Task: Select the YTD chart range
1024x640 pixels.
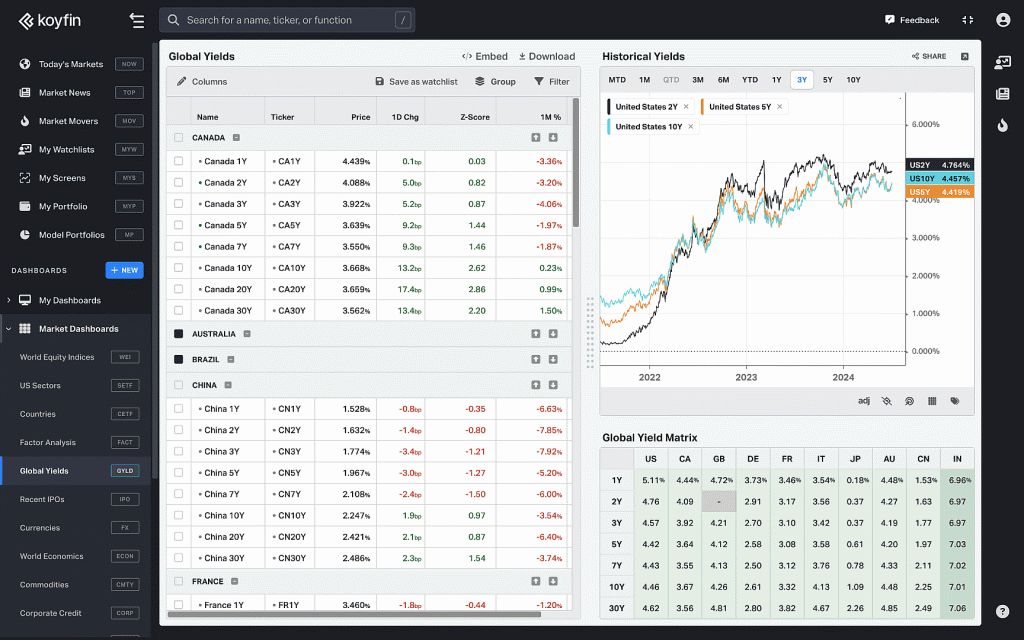Action: [x=750, y=80]
